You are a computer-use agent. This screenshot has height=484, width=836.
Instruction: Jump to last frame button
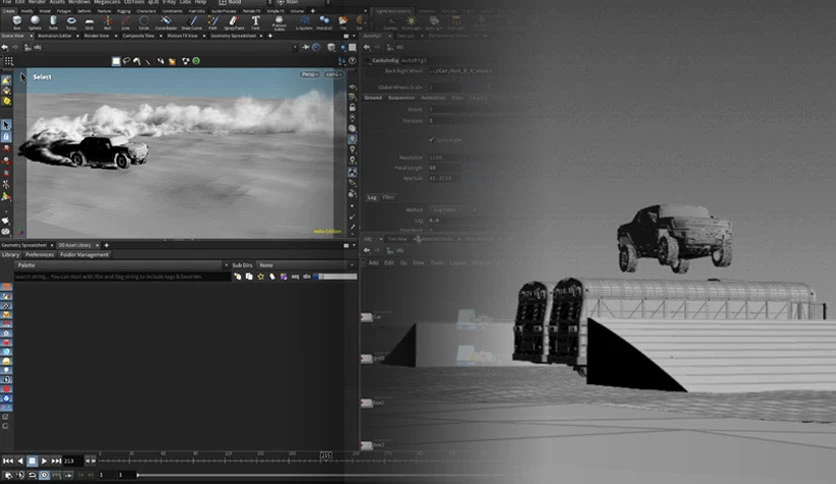coord(56,461)
